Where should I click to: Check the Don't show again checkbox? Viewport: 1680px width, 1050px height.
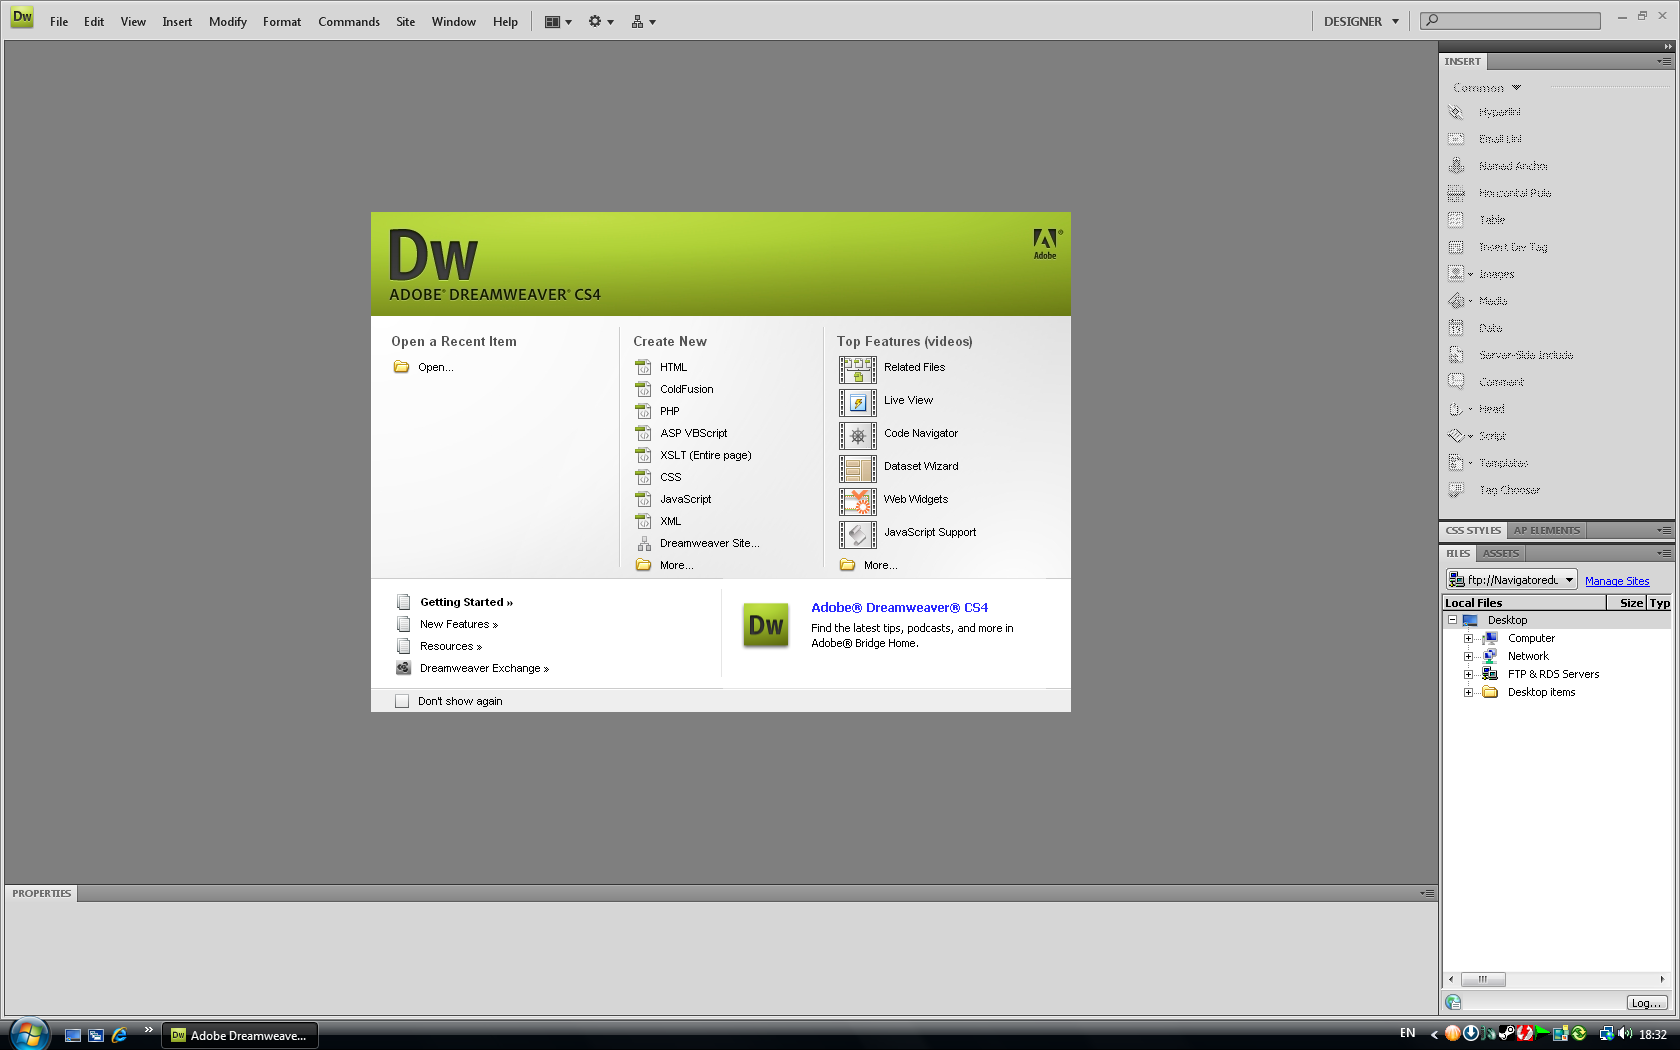pyautogui.click(x=402, y=701)
